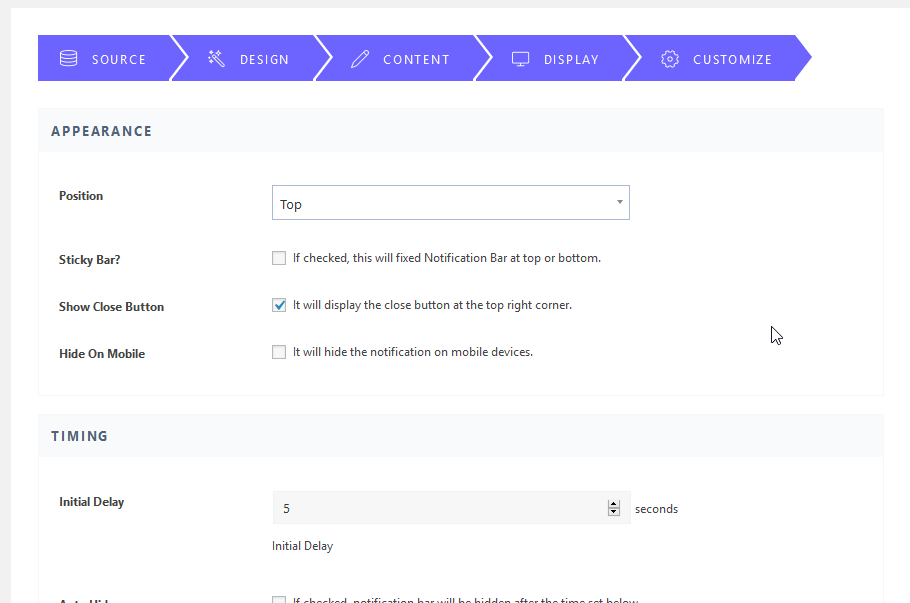Select the DISPLAY step tab
910x603 pixels.
tap(571, 59)
